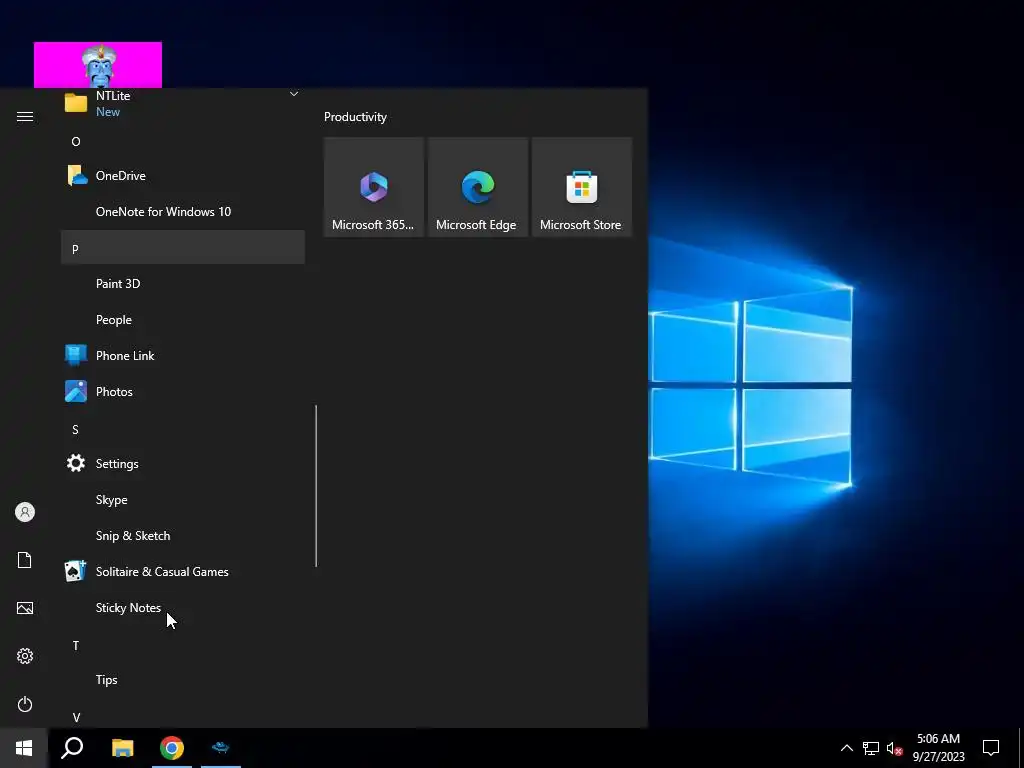The height and width of the screenshot is (768, 1024).
Task: Click the app list scrollbar
Action: pos(316,486)
